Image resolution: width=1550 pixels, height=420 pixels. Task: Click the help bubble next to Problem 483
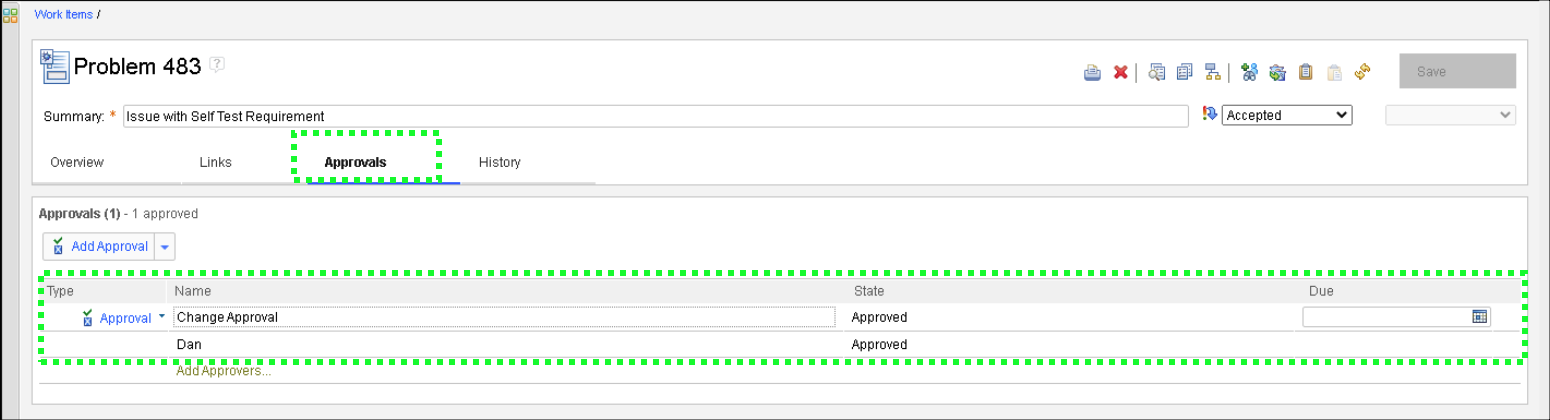tap(217, 65)
